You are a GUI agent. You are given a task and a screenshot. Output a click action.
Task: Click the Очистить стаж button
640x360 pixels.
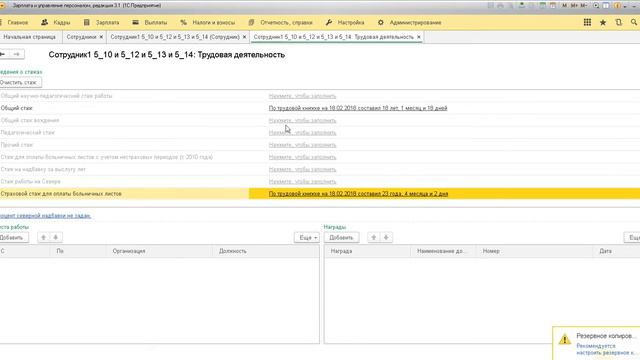(x=20, y=82)
